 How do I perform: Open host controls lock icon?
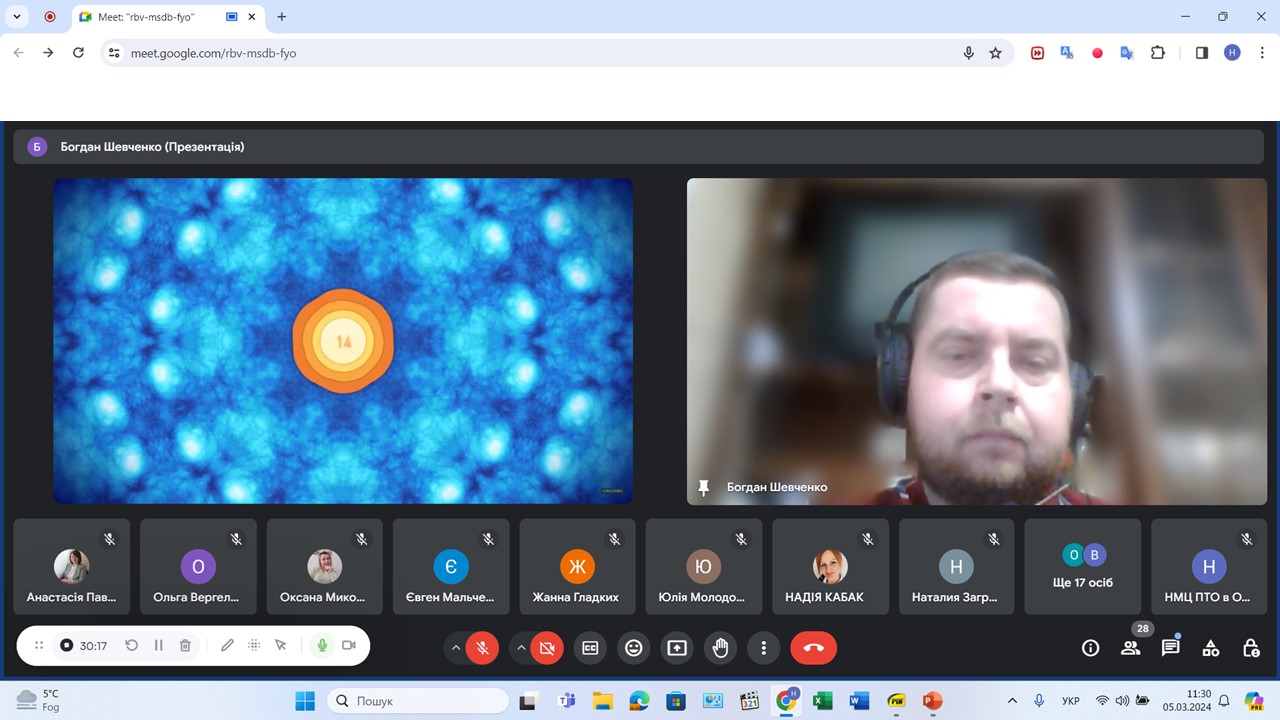click(1250, 648)
